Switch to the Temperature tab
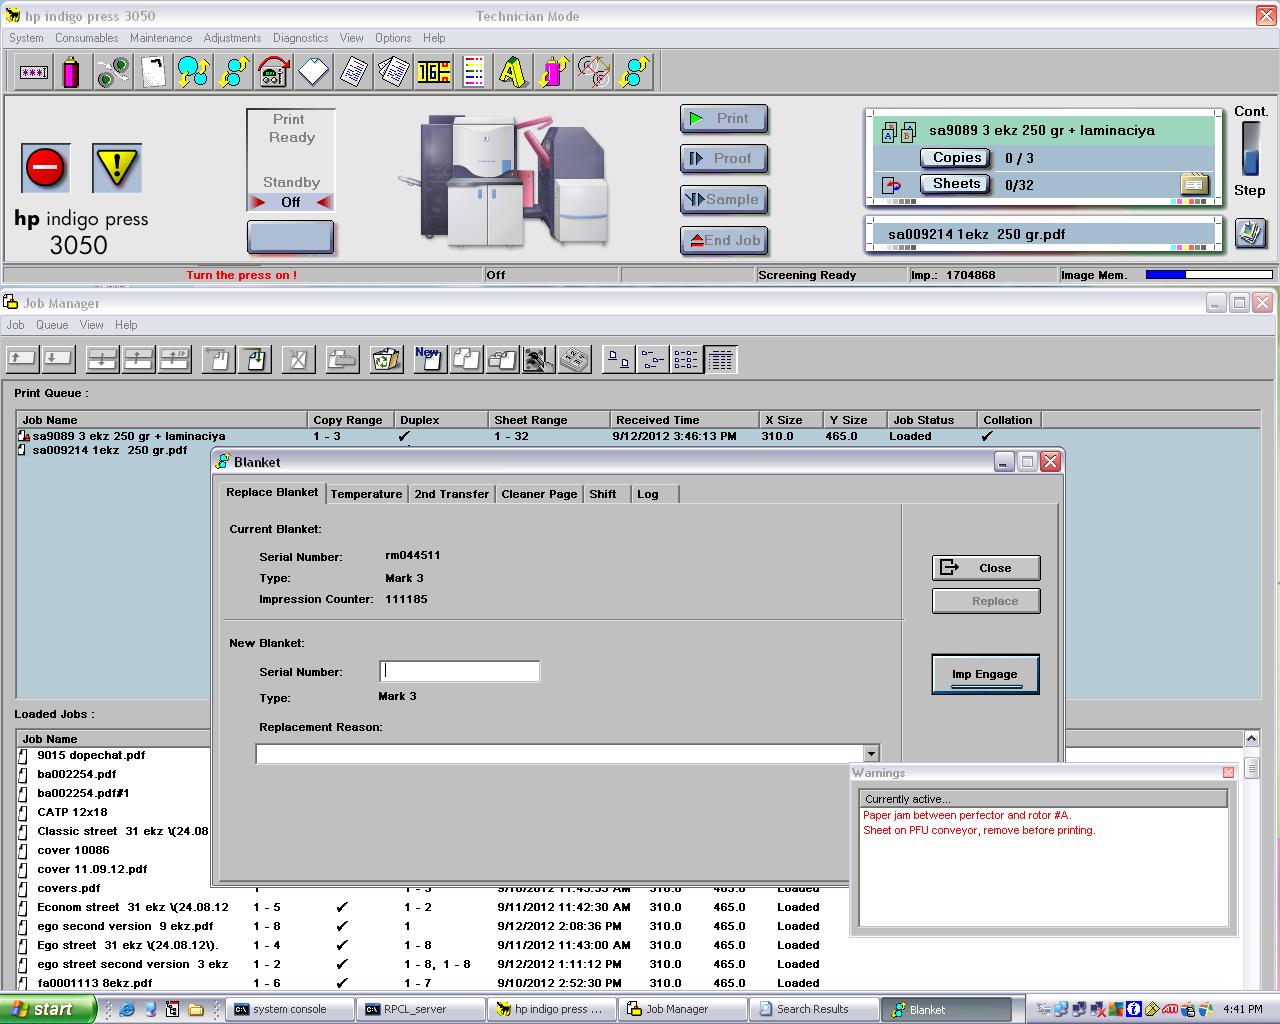This screenshot has height=1024, width=1280. (366, 494)
